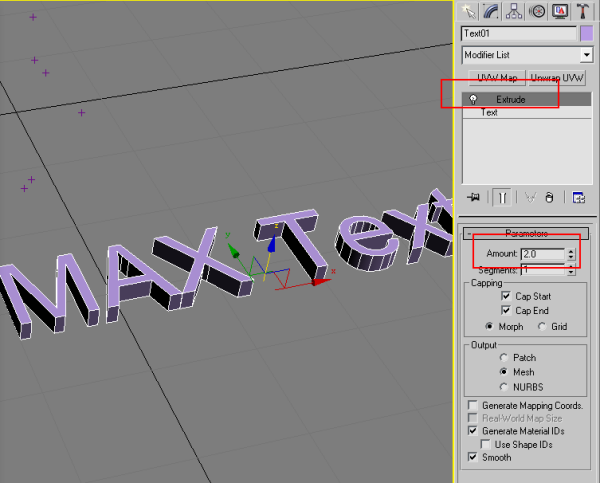The image size is (600, 483).
Task: Open the Modifier List dropdown
Action: pyautogui.click(x=527, y=55)
